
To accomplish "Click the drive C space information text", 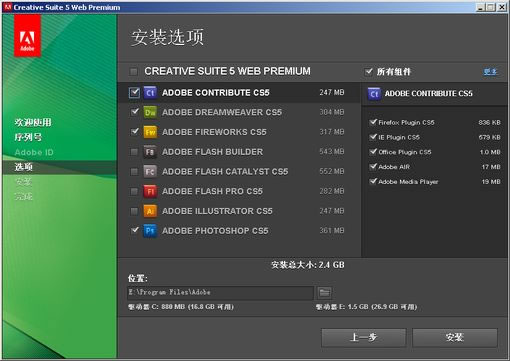I will click(x=181, y=307).
